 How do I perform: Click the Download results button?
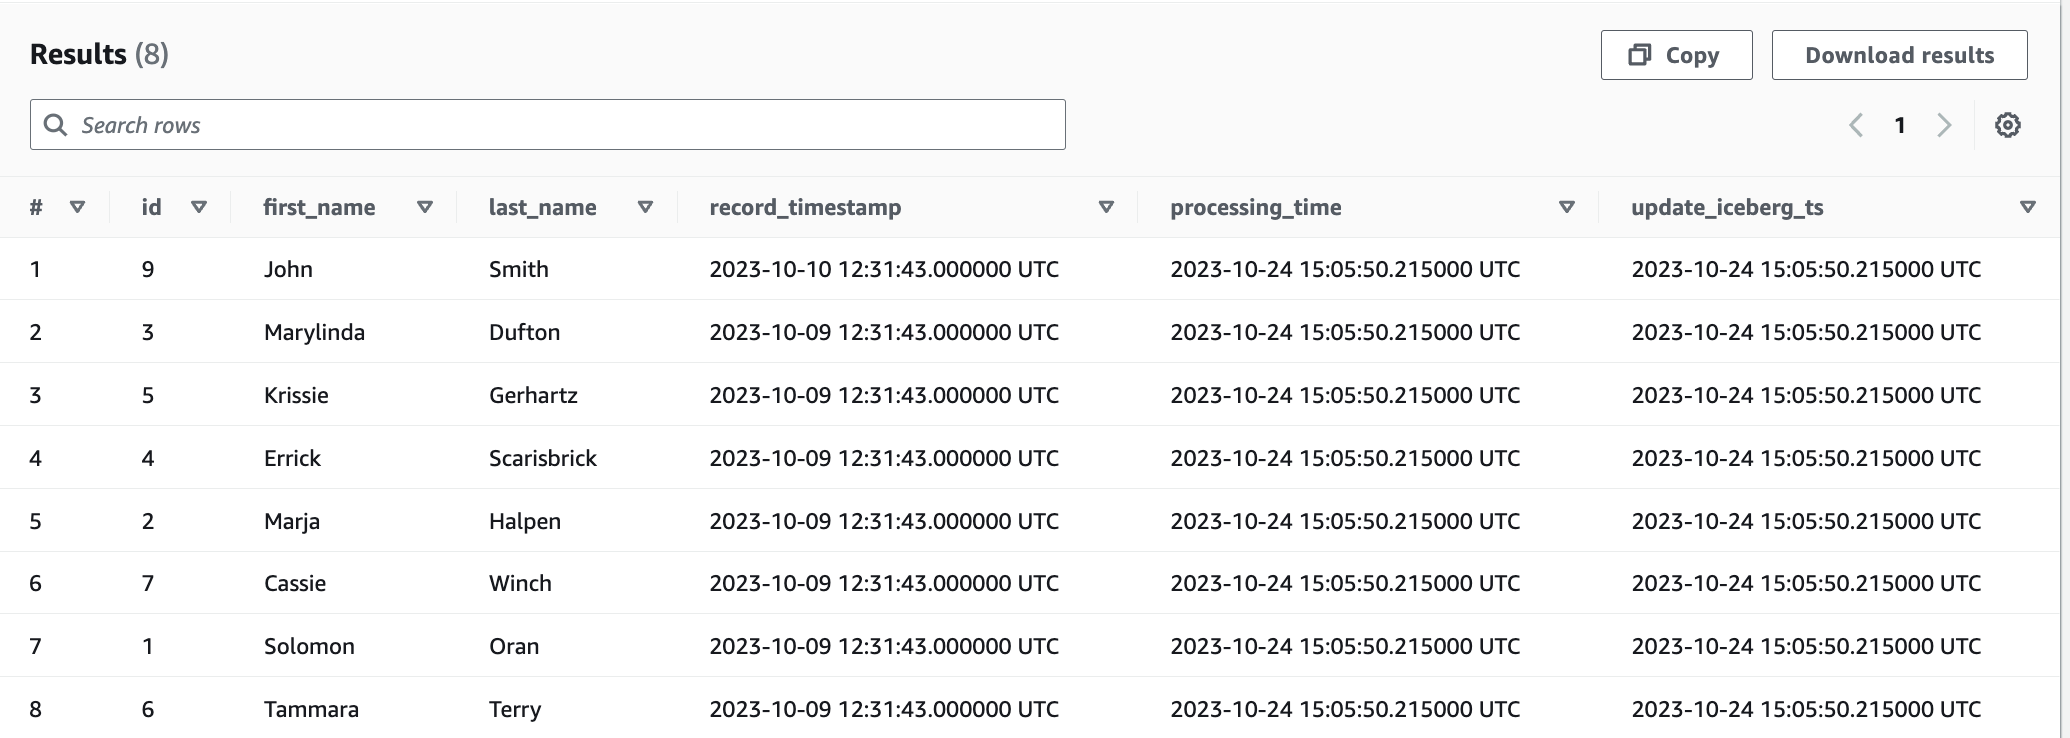(1899, 55)
